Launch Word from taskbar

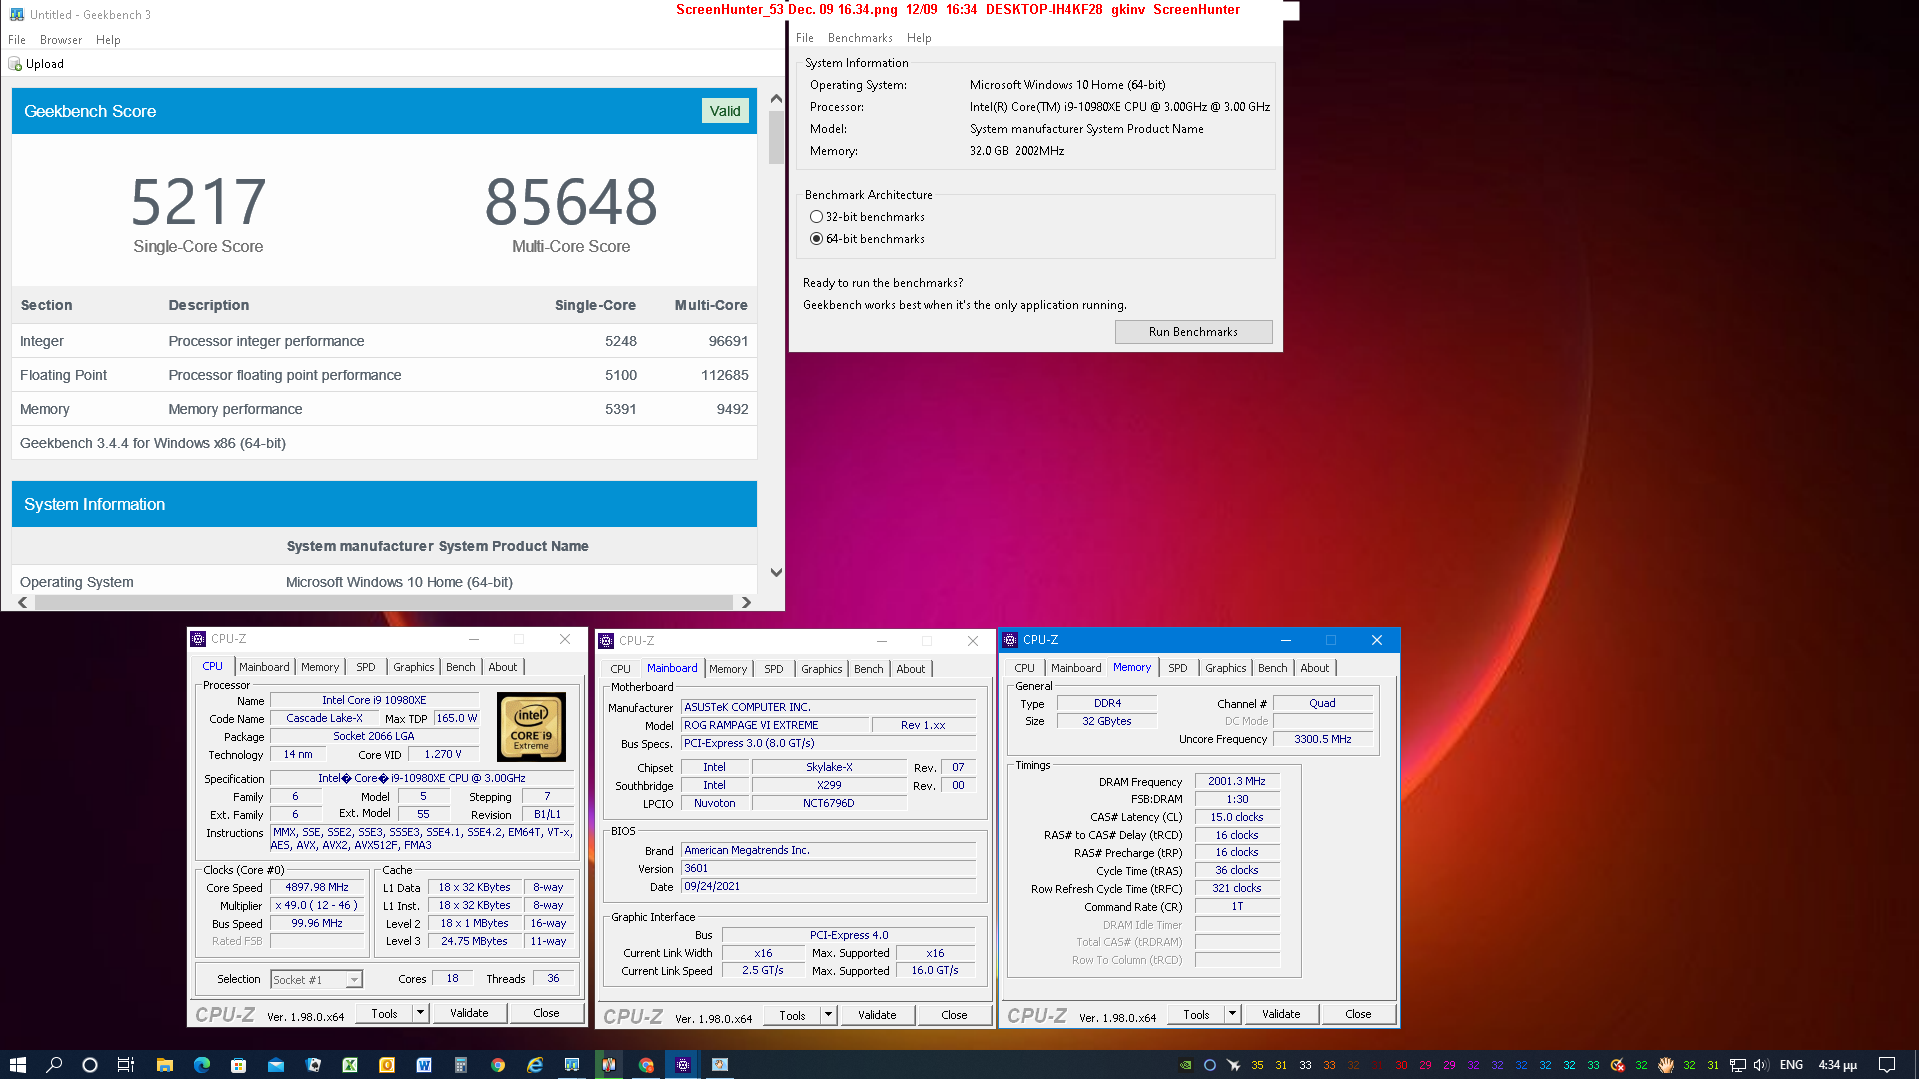click(x=424, y=1065)
